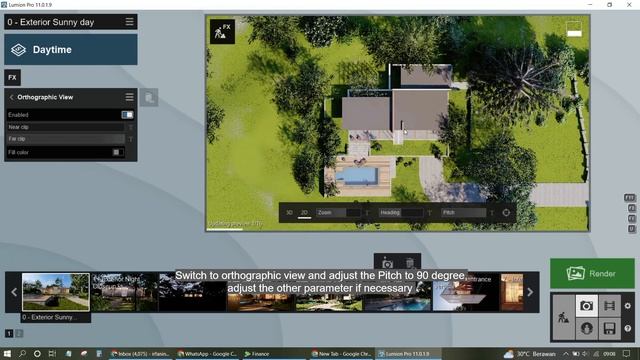This screenshot has width=640, height=360.
Task: Click the aspect ratio box in preview corner
Action: [574, 29]
